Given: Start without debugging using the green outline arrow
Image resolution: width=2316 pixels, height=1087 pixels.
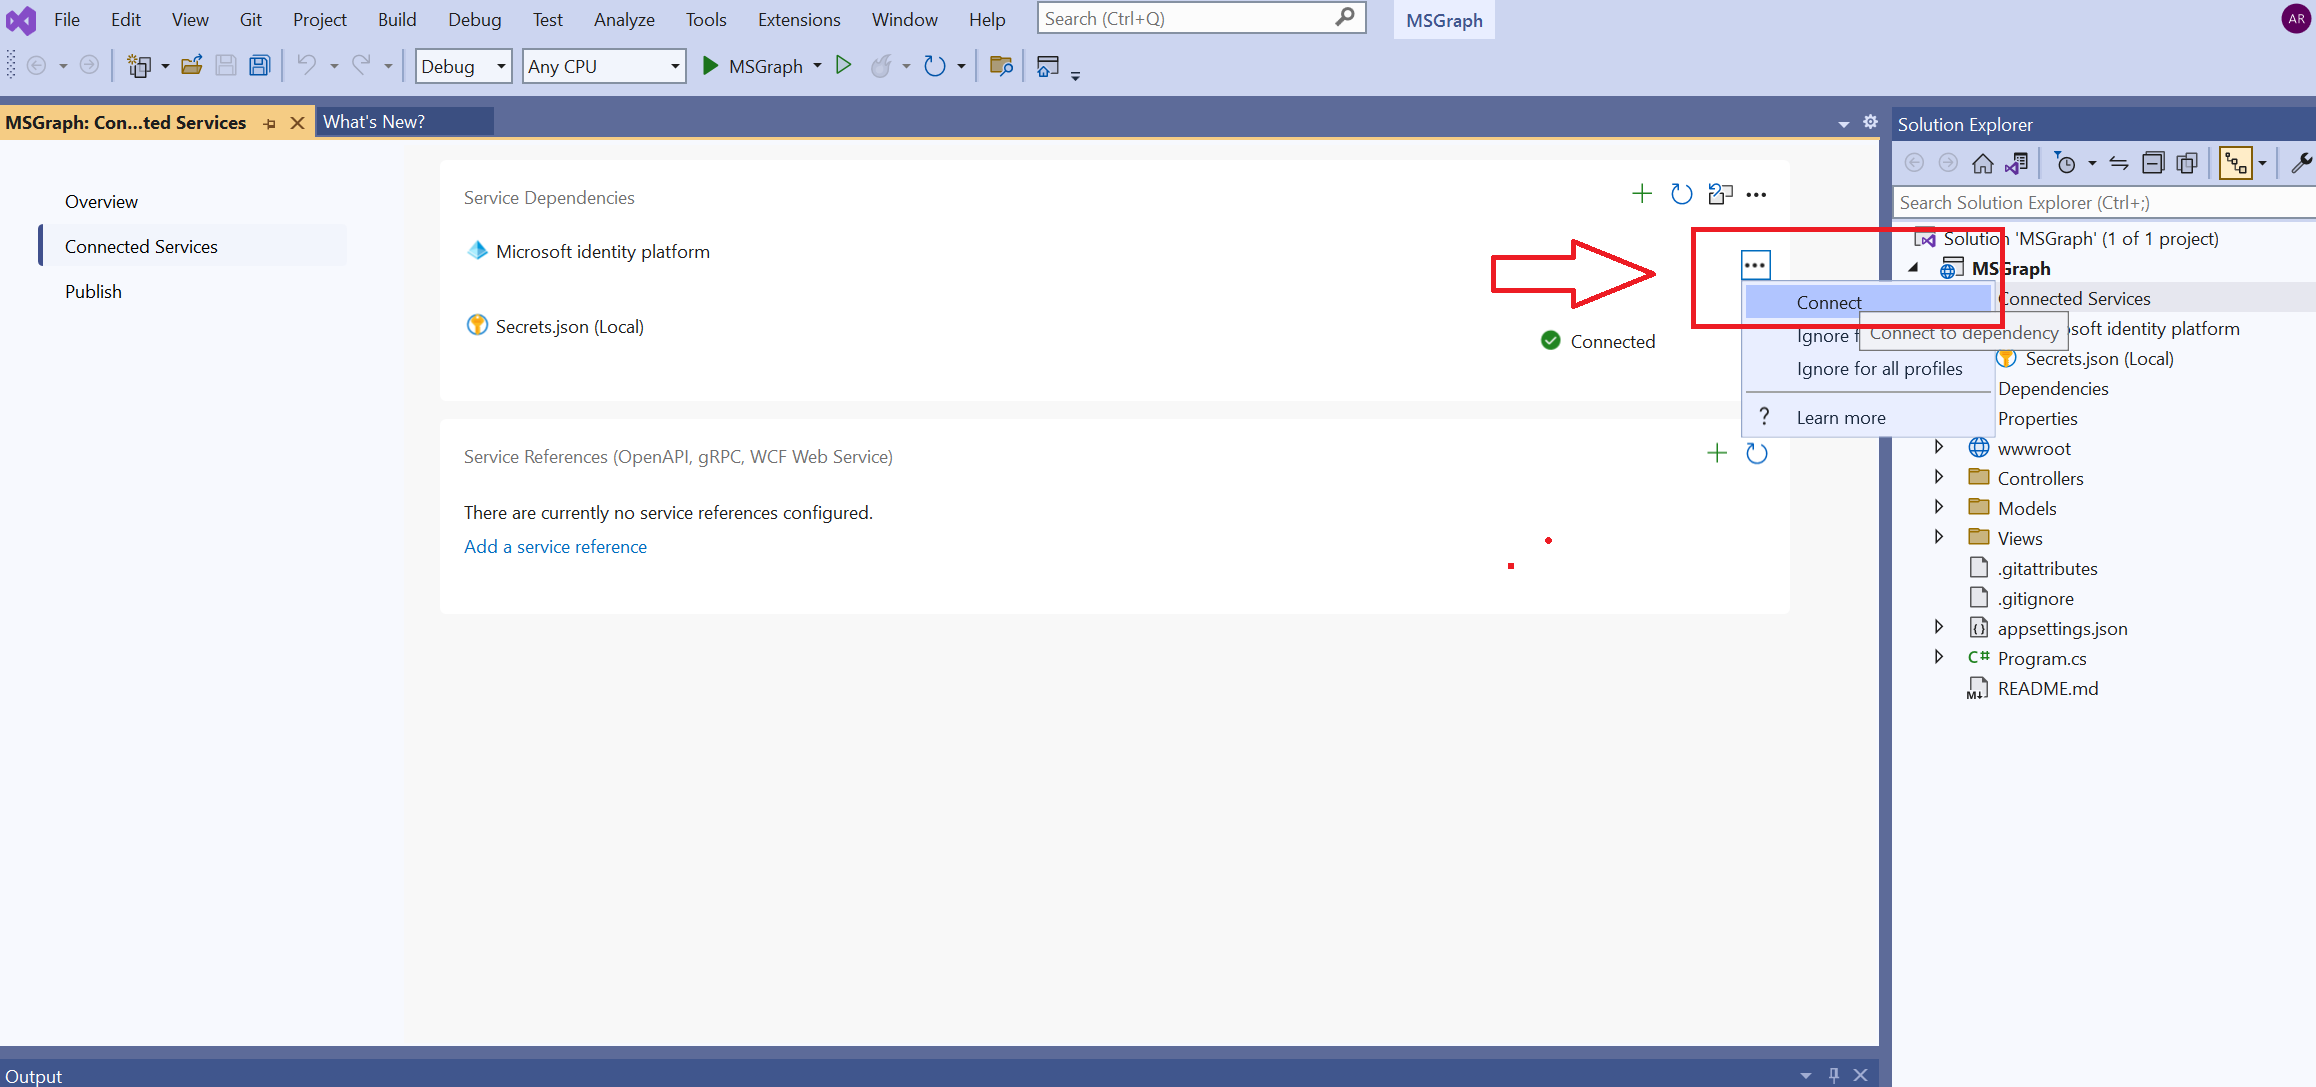Looking at the screenshot, I should pos(843,66).
